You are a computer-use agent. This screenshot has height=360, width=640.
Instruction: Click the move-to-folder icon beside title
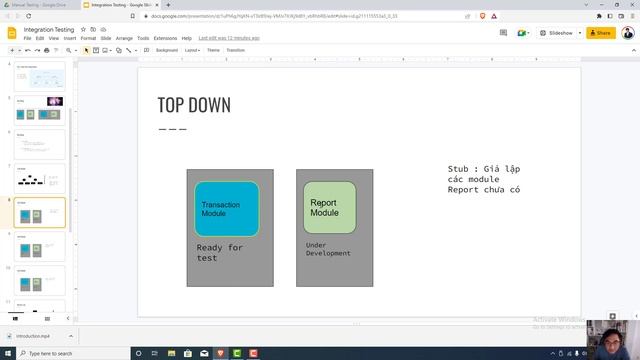(x=93, y=29)
